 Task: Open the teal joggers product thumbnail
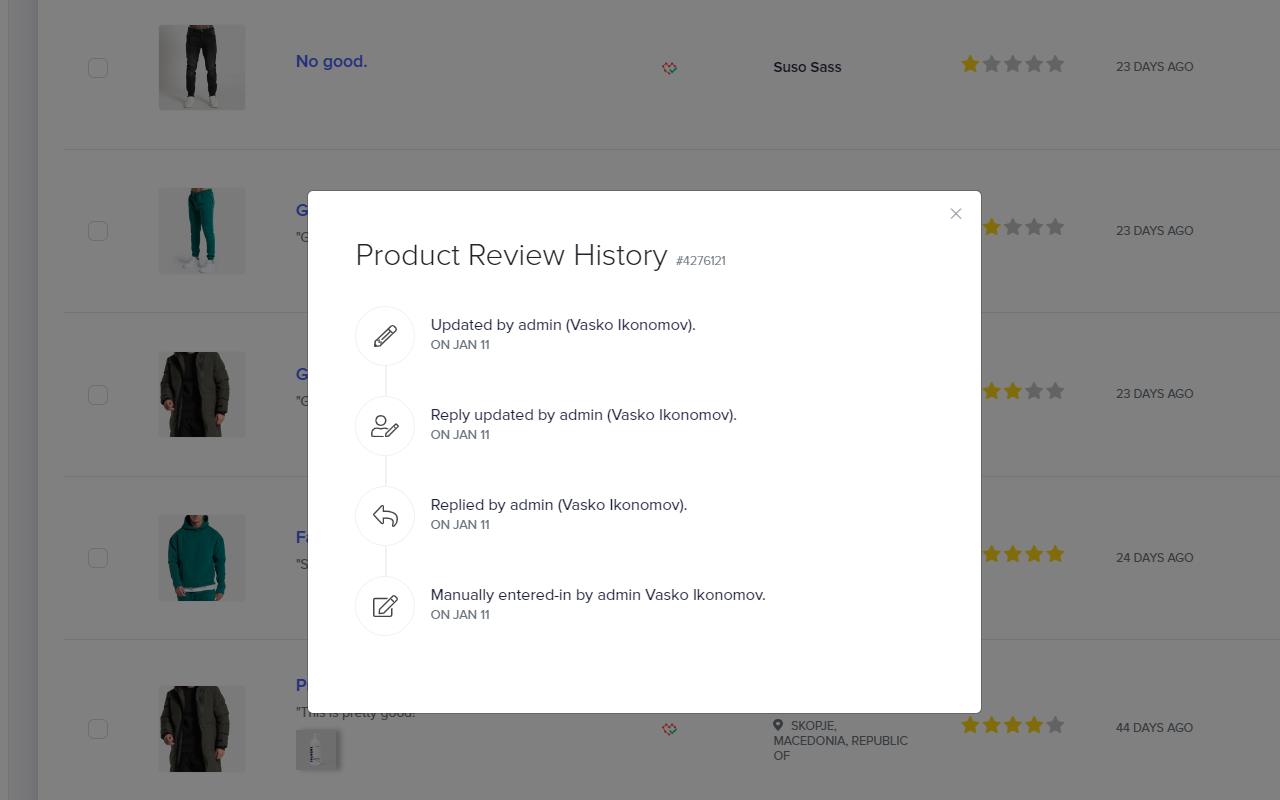(x=201, y=230)
